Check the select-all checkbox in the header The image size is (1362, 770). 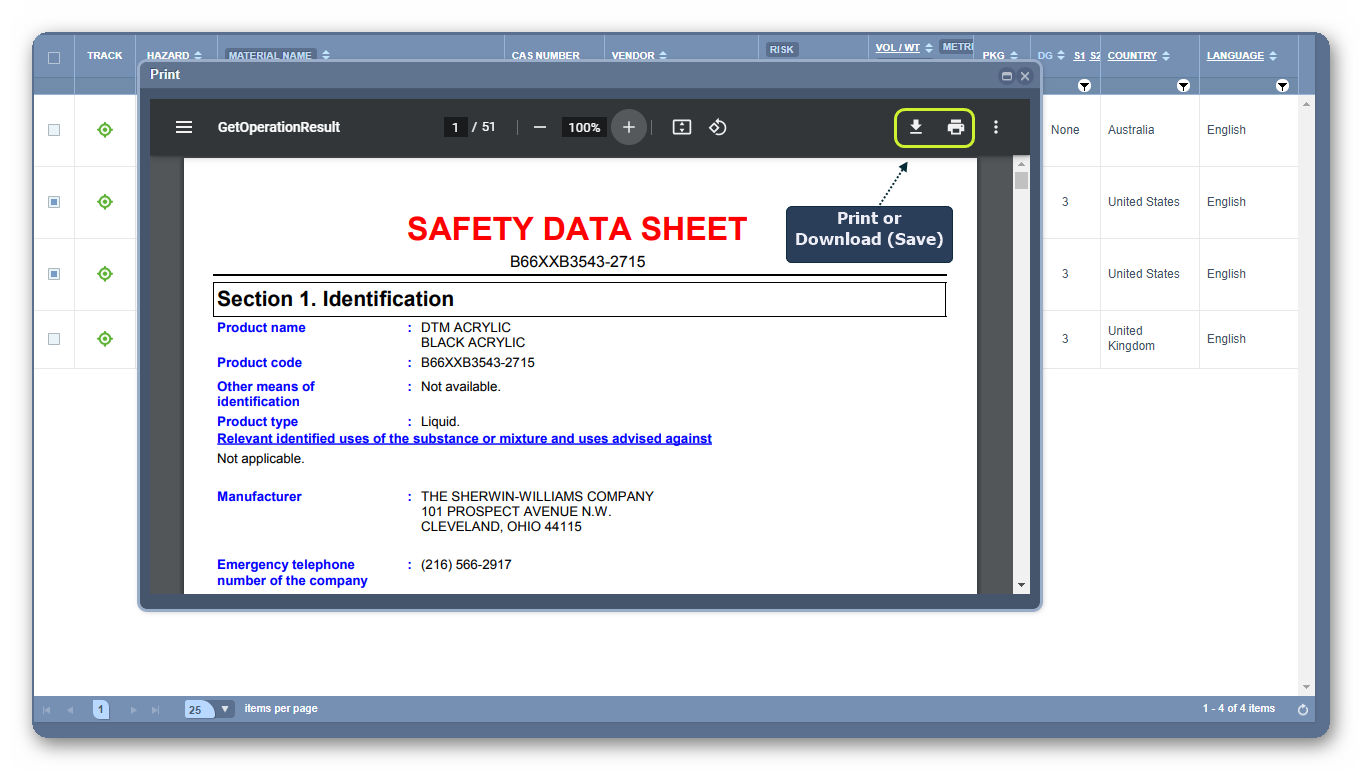click(54, 57)
